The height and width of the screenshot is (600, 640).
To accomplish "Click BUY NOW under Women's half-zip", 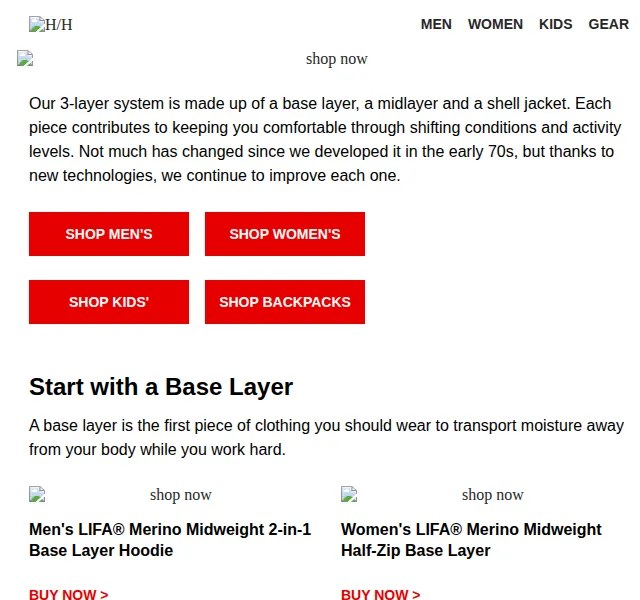I will pos(380,594).
